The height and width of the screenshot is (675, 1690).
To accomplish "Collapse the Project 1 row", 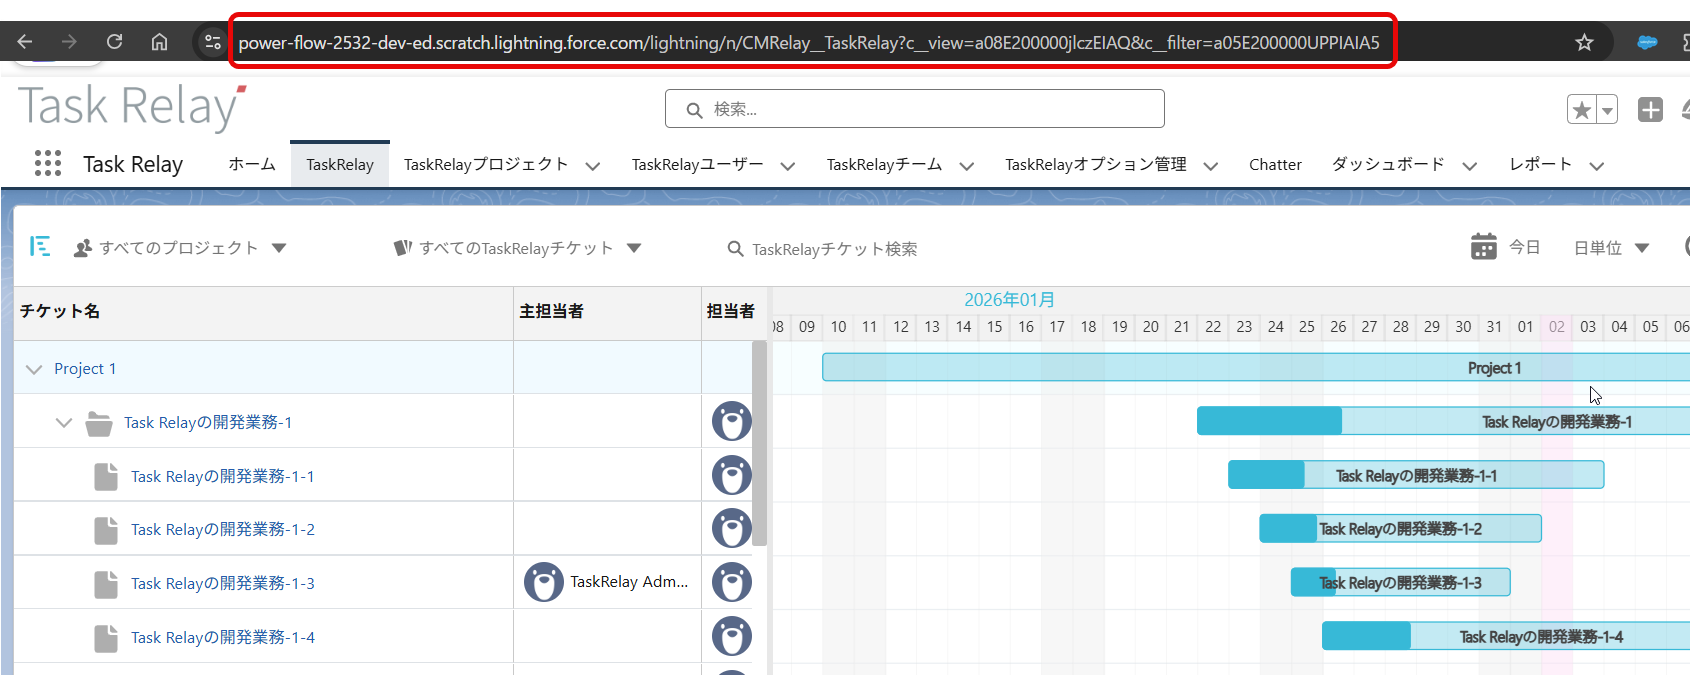I will click(34, 369).
